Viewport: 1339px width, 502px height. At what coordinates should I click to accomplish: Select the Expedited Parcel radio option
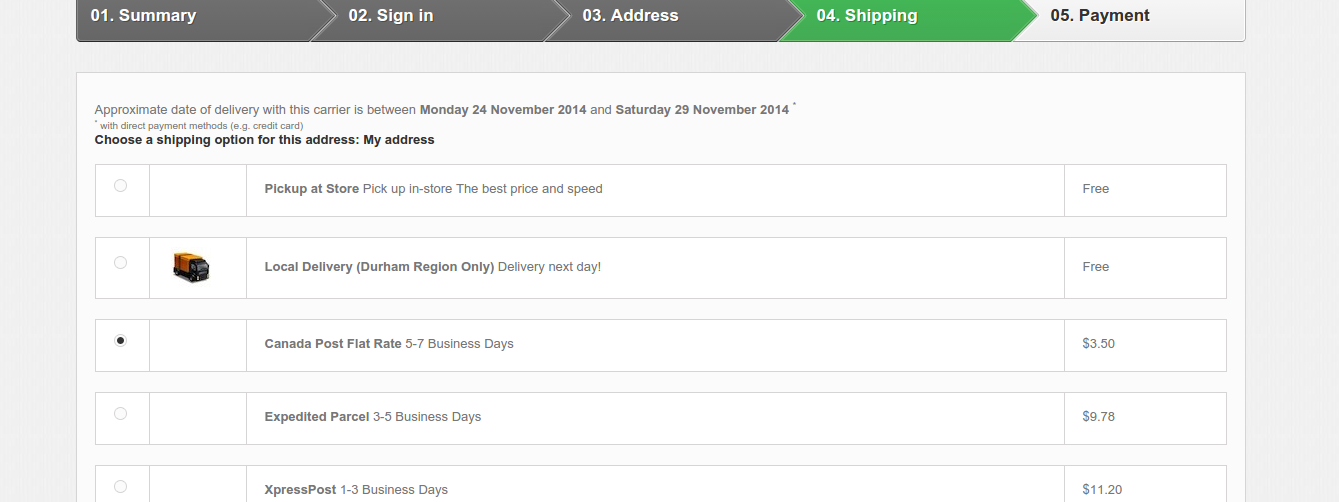121,413
